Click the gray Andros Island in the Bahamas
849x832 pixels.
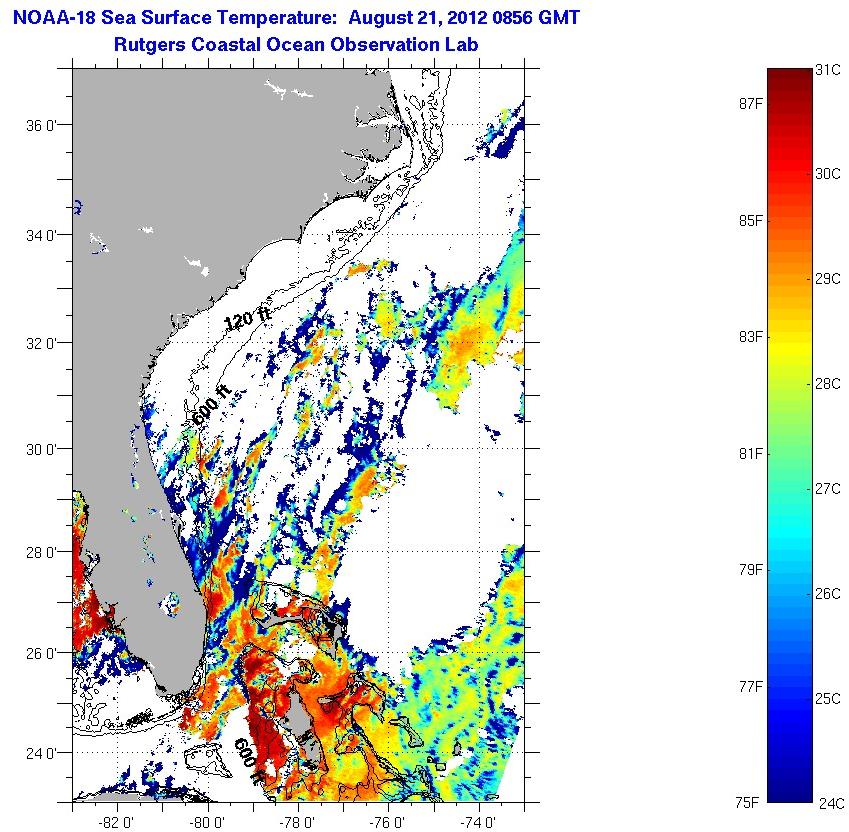coord(302,725)
